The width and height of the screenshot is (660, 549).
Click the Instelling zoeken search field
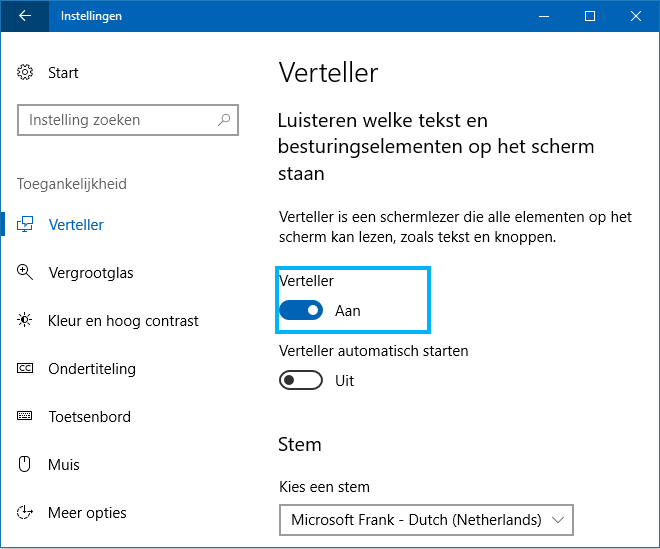click(x=128, y=120)
